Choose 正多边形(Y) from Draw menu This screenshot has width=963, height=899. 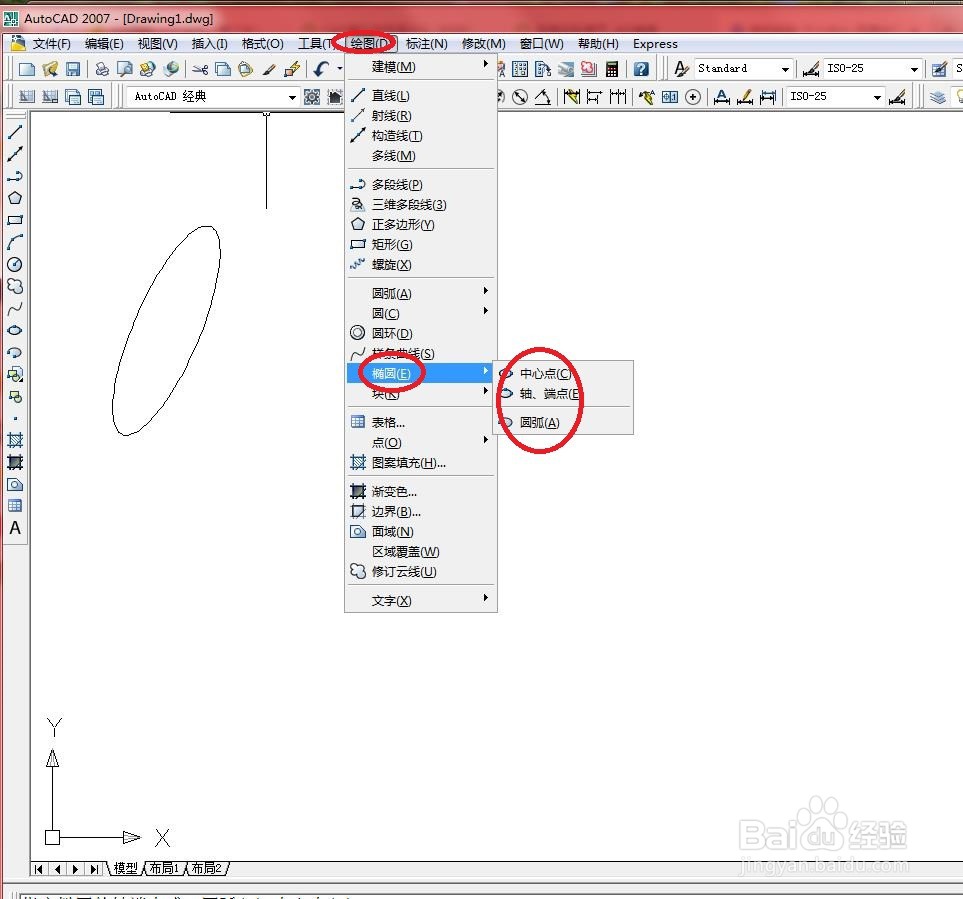[x=421, y=225]
